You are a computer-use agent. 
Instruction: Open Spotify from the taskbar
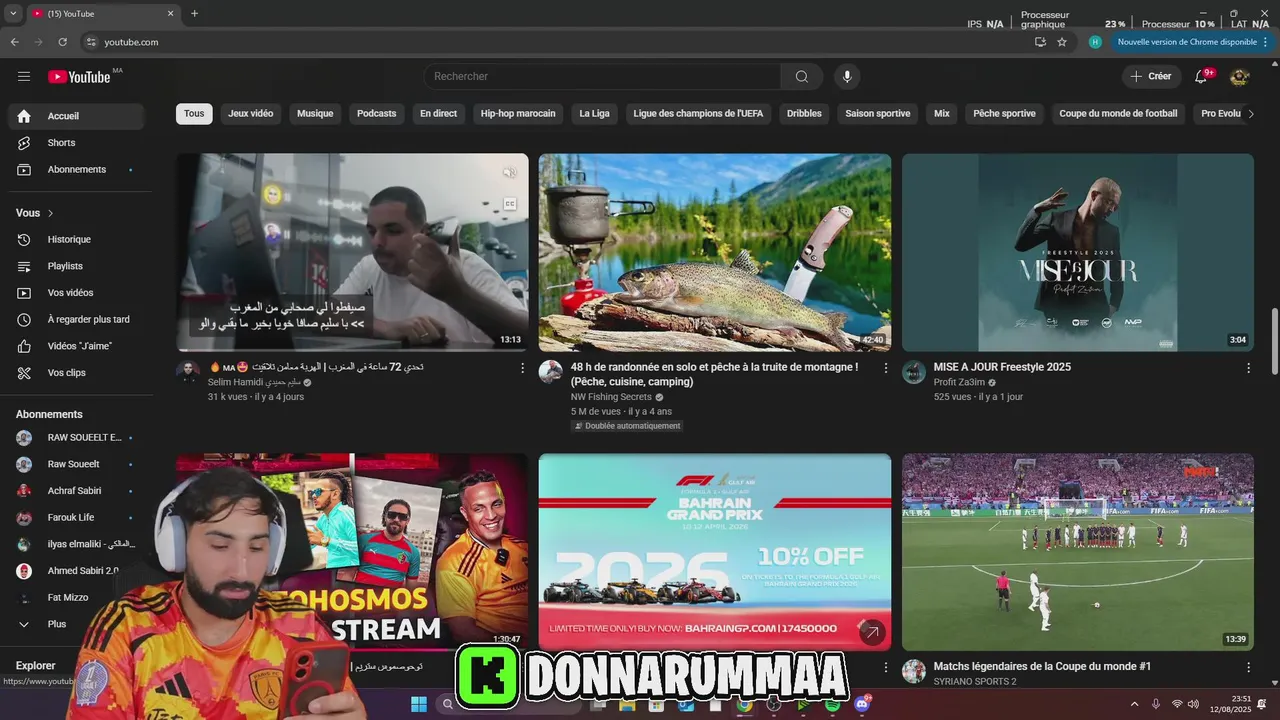click(x=832, y=704)
